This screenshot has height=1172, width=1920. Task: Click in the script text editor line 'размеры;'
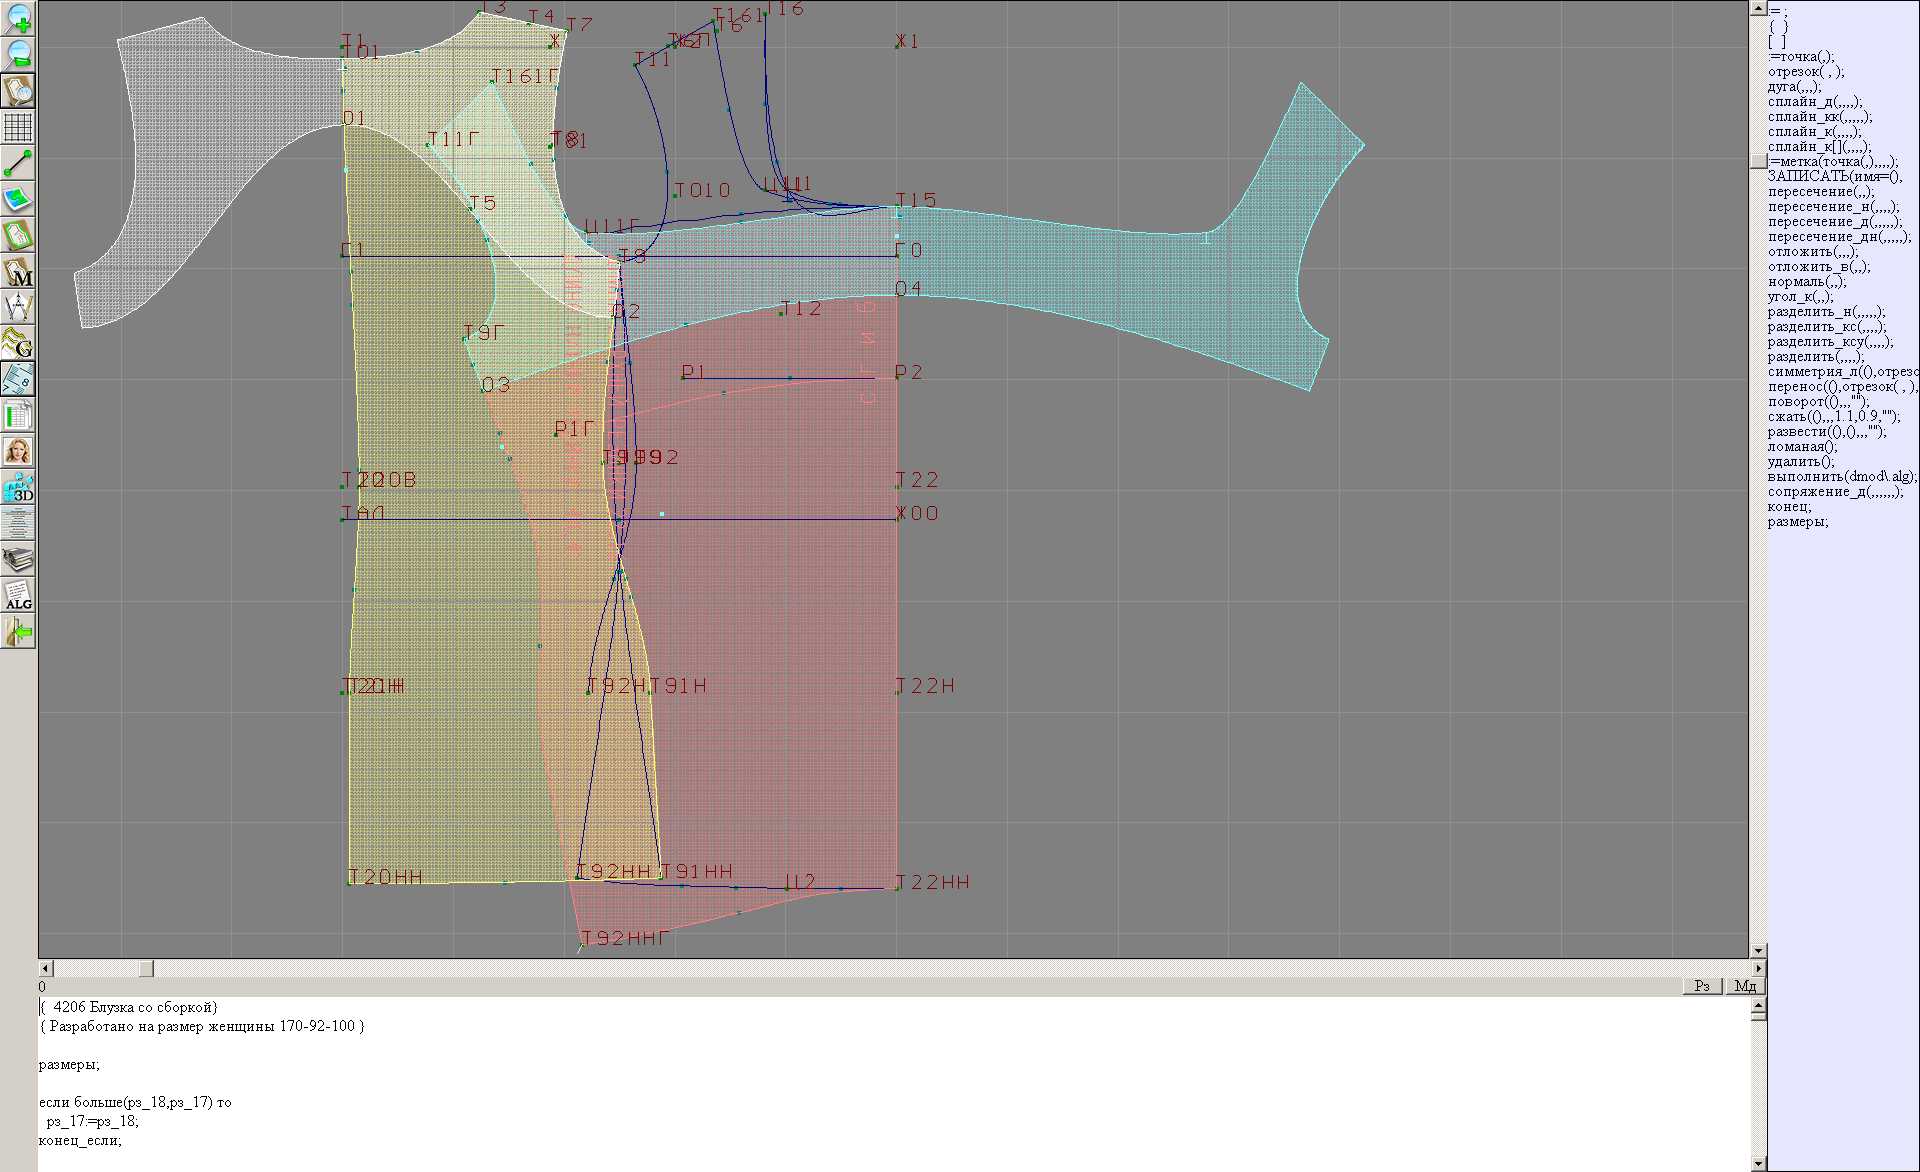coord(70,1064)
